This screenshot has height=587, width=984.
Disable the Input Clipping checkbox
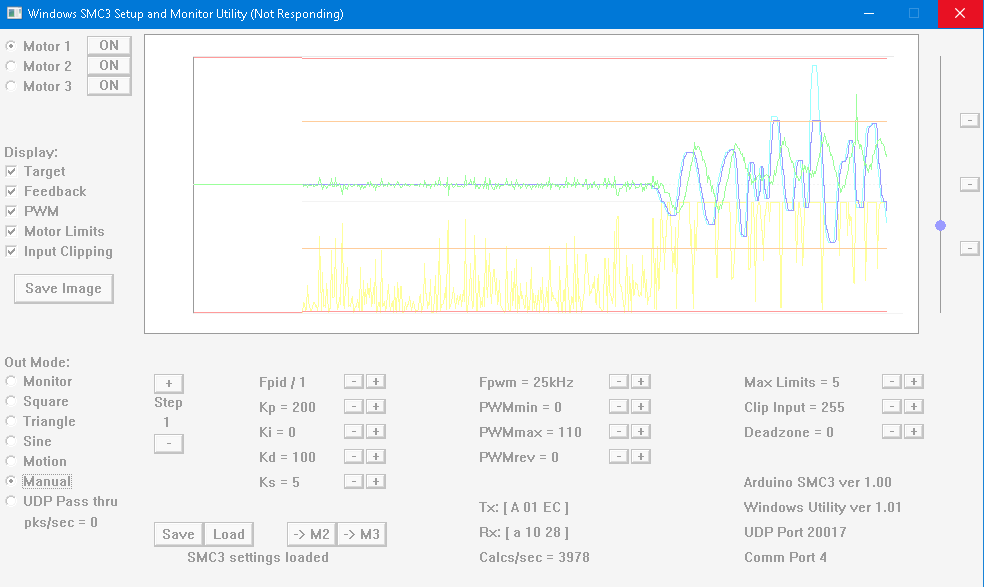(11, 251)
